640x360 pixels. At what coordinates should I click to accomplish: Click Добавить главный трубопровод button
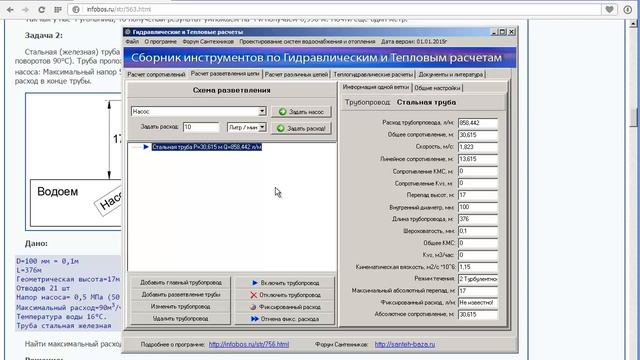click(x=180, y=282)
